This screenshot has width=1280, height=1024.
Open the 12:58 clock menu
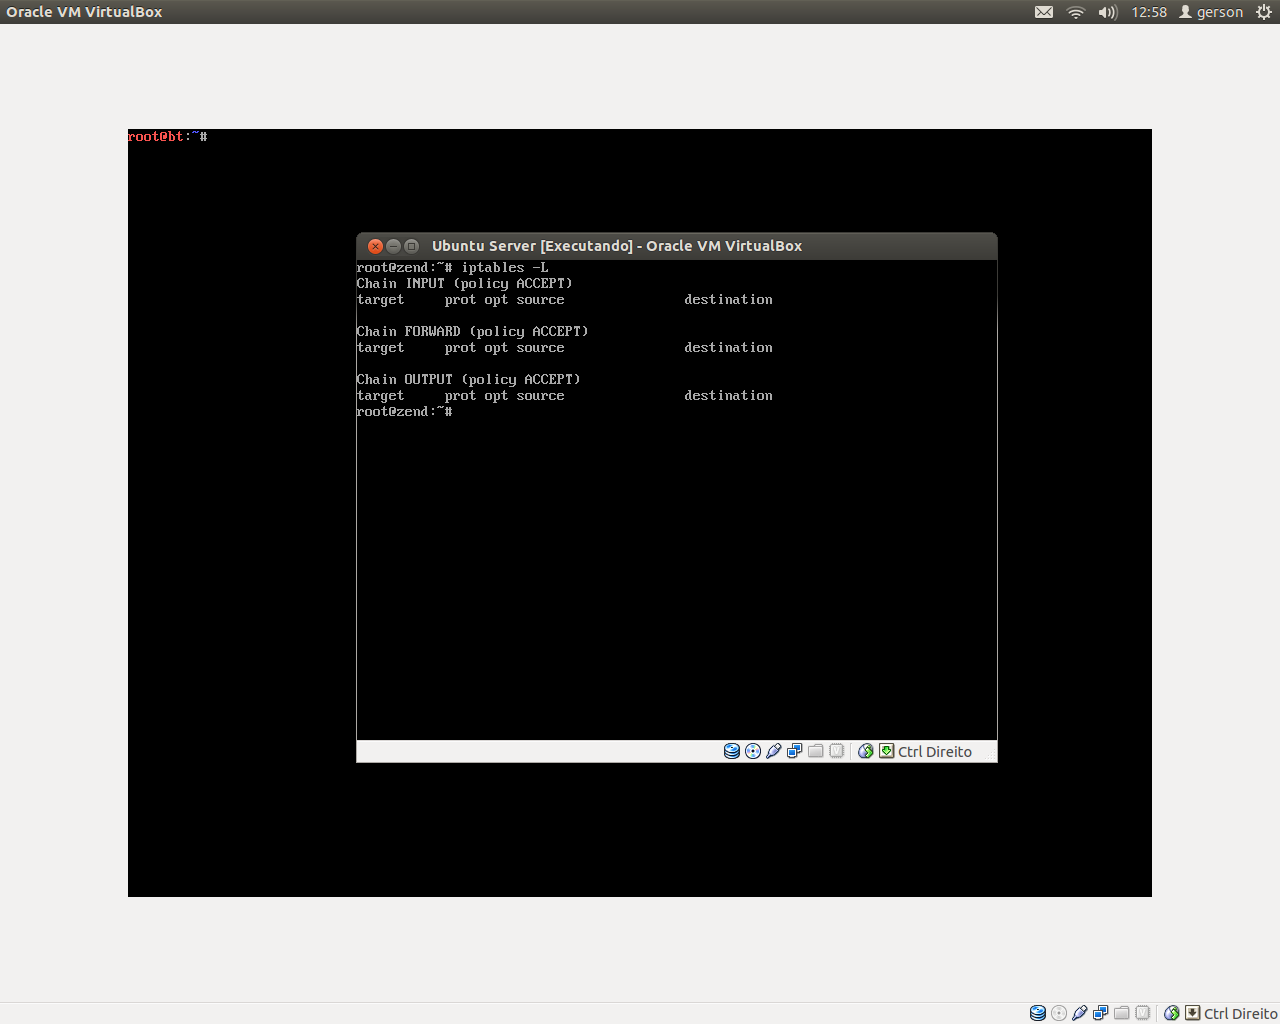[1149, 12]
